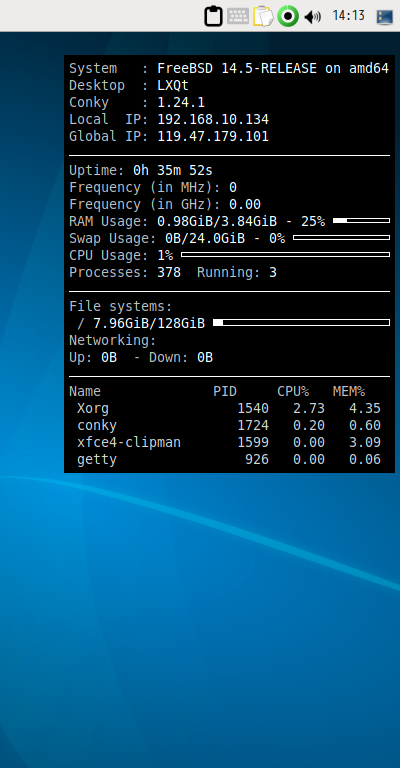This screenshot has height=768, width=400.
Task: Click the grey keyboard layout indicator icon
Action: click(x=238, y=16)
